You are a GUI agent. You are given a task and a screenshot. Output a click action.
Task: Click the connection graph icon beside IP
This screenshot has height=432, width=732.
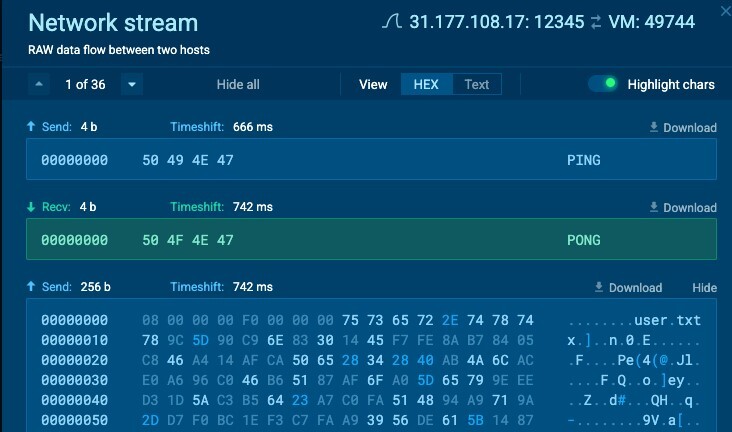pos(392,21)
